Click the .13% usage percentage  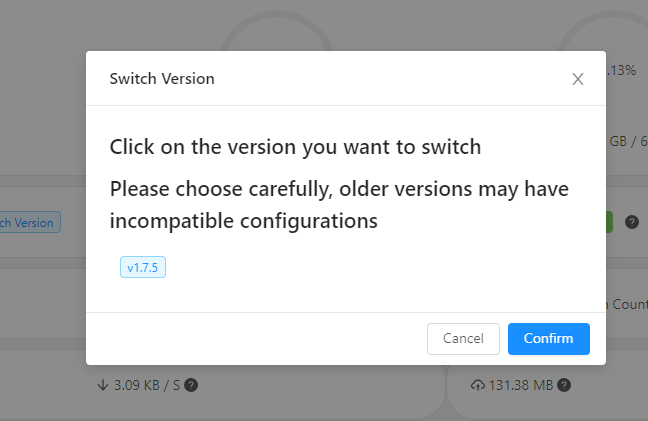[x=621, y=70]
